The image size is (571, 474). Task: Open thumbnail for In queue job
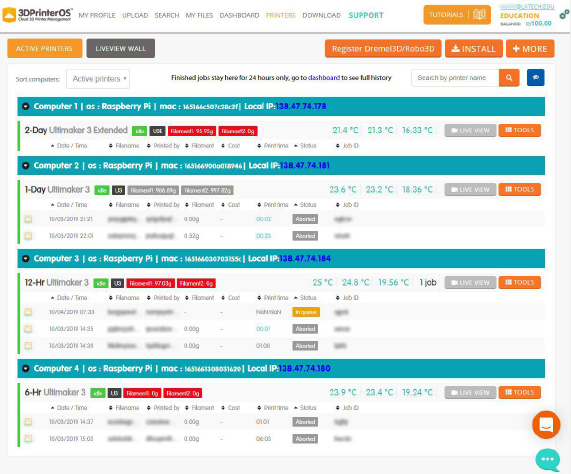click(x=28, y=312)
